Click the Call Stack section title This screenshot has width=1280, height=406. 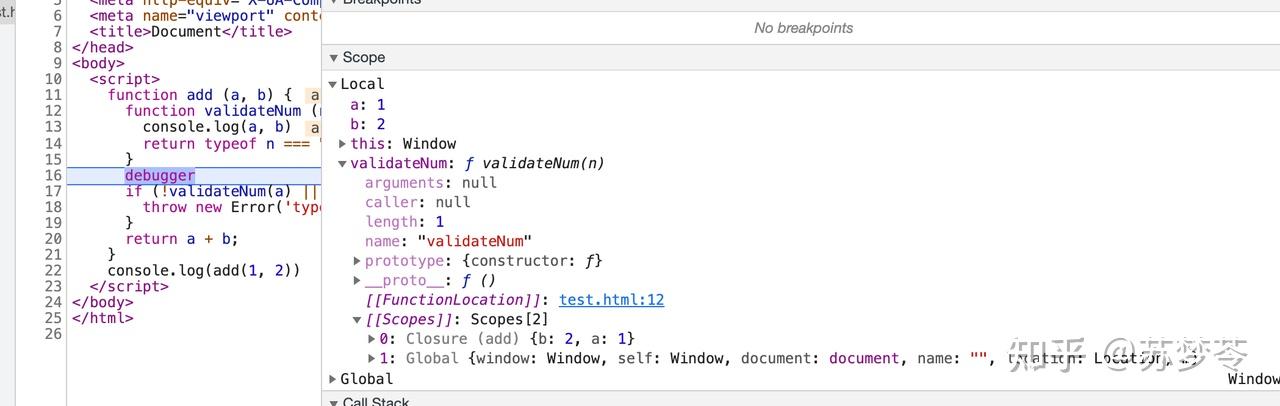[x=376, y=401]
